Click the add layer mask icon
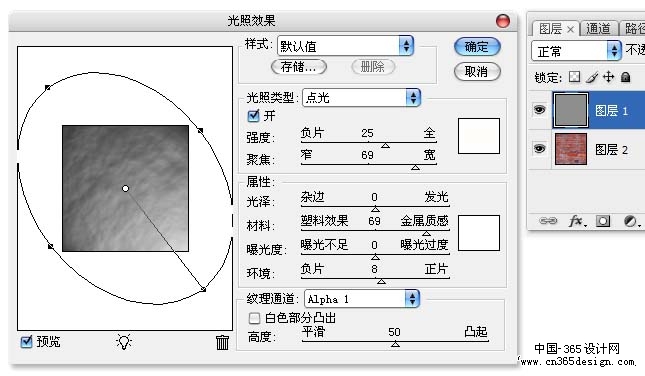Image resolution: width=645 pixels, height=376 pixels. pos(603,221)
